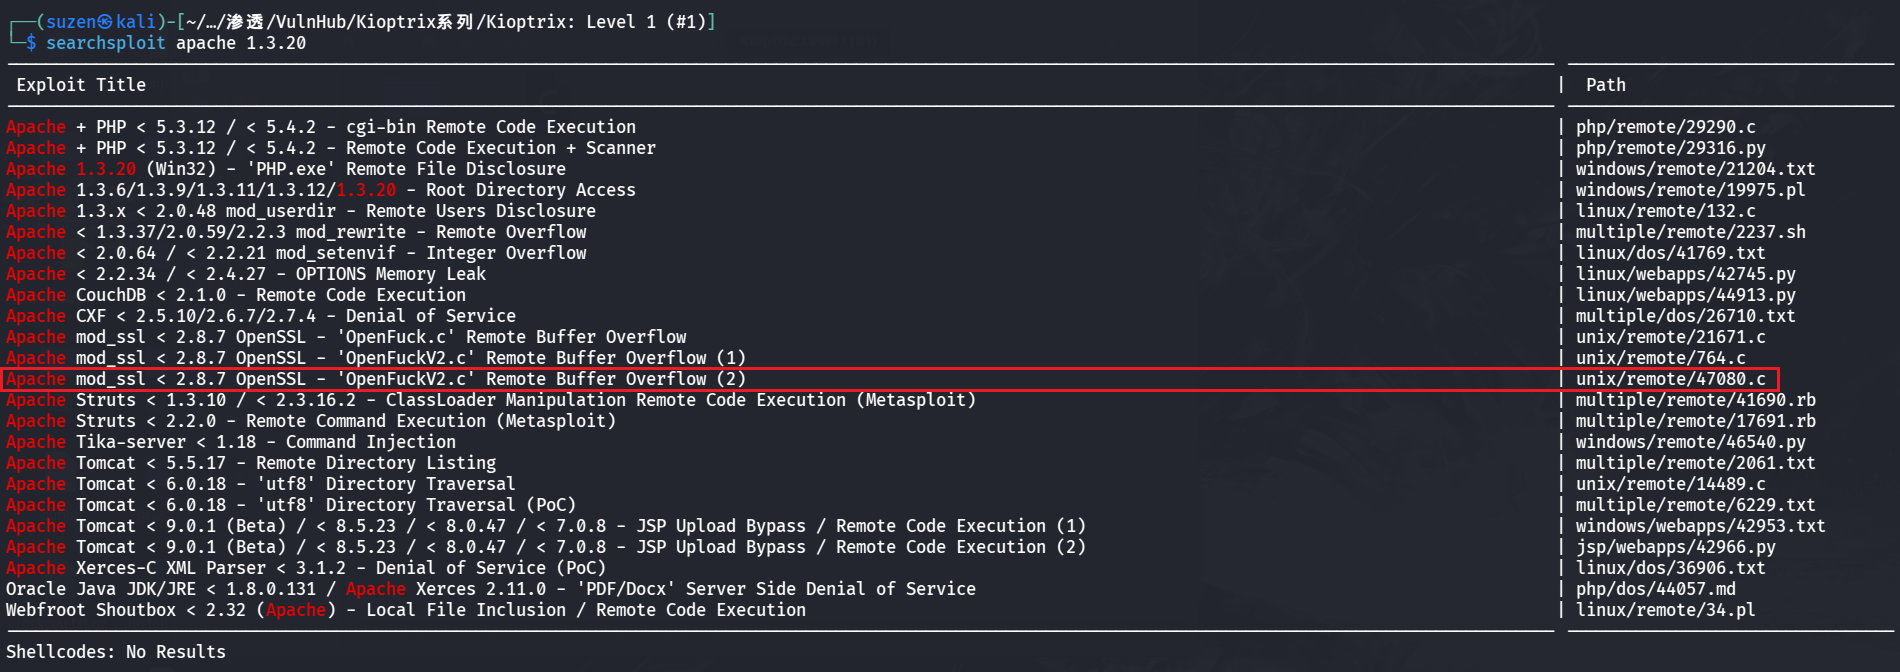Click the linux/remote/34.pl path

(x=1665, y=610)
